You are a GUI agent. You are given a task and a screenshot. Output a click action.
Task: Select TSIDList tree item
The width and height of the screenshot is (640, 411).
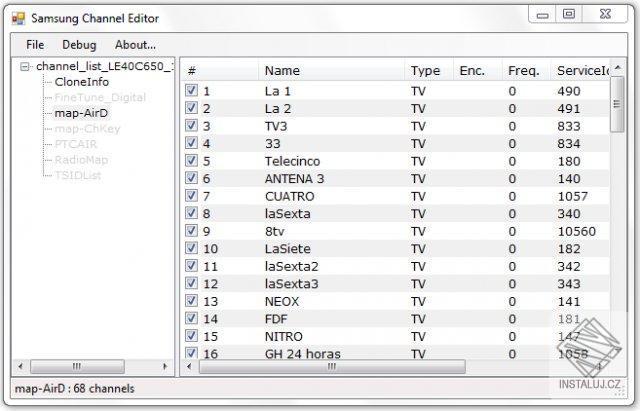pos(78,176)
